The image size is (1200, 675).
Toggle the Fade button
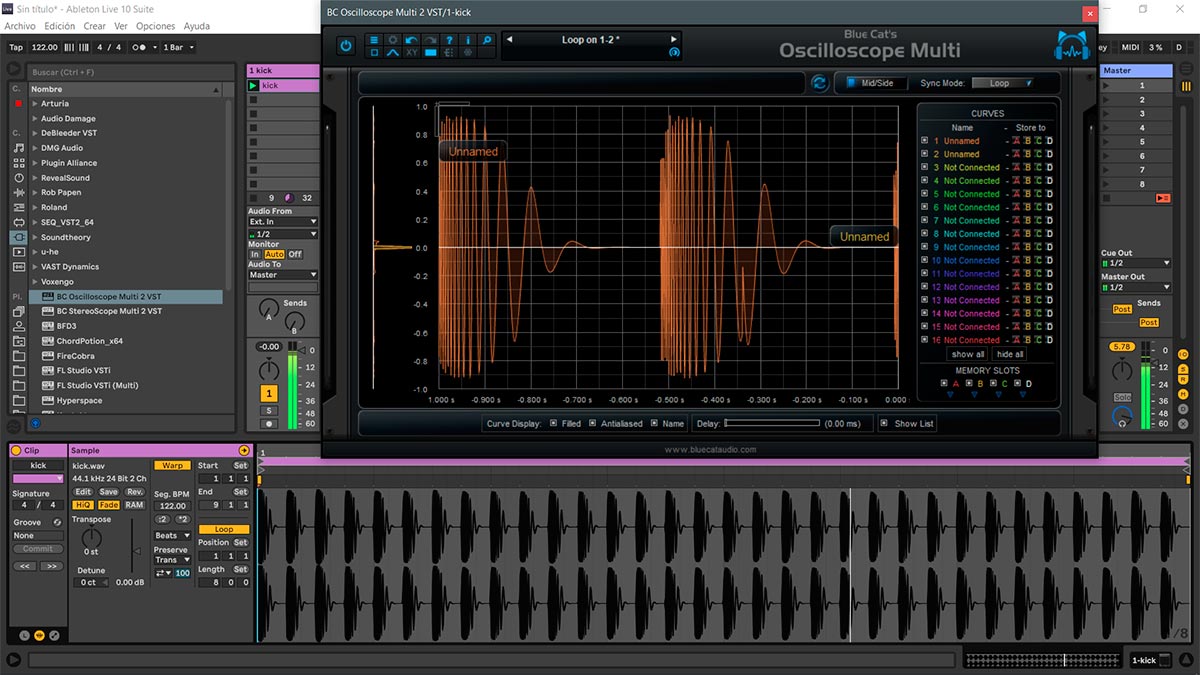109,505
